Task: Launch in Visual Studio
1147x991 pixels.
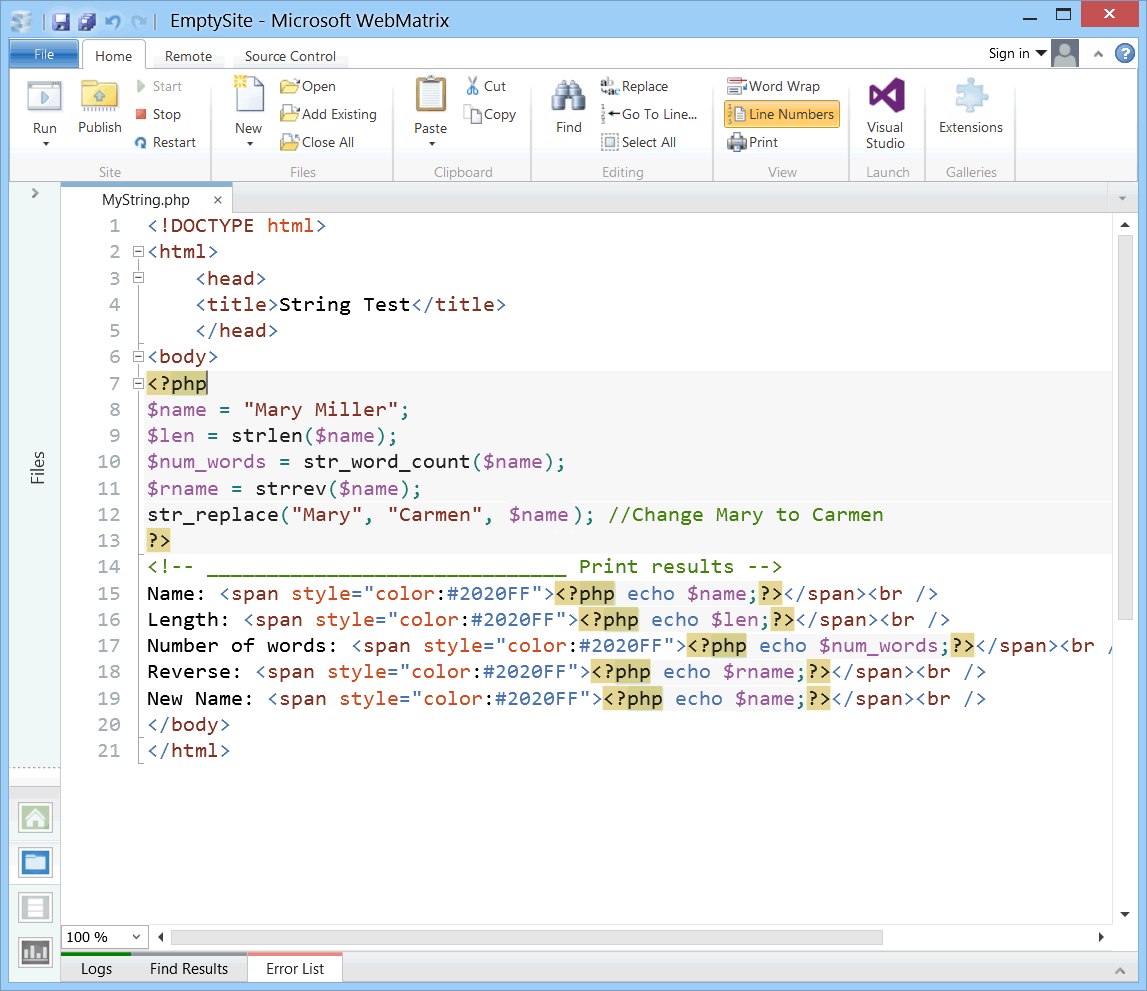Action: pyautogui.click(x=885, y=113)
